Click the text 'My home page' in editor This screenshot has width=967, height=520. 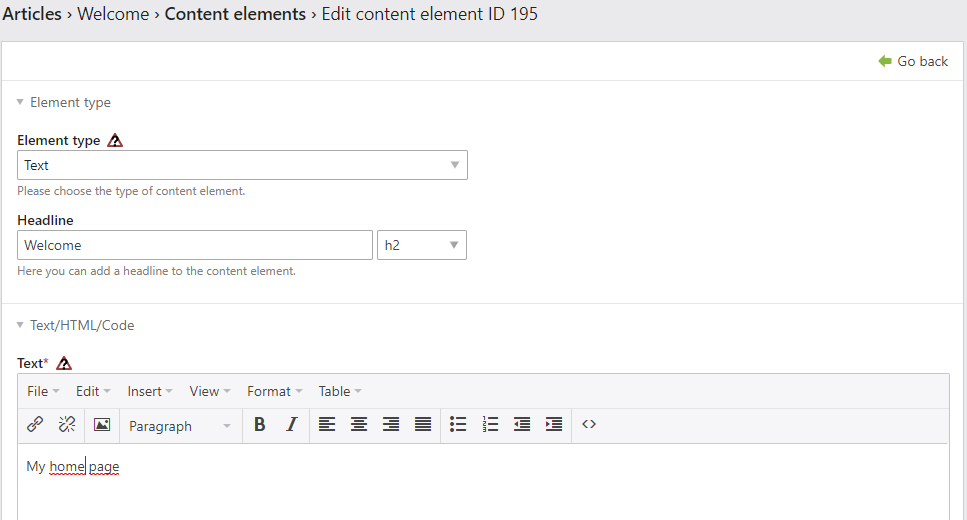click(73, 466)
